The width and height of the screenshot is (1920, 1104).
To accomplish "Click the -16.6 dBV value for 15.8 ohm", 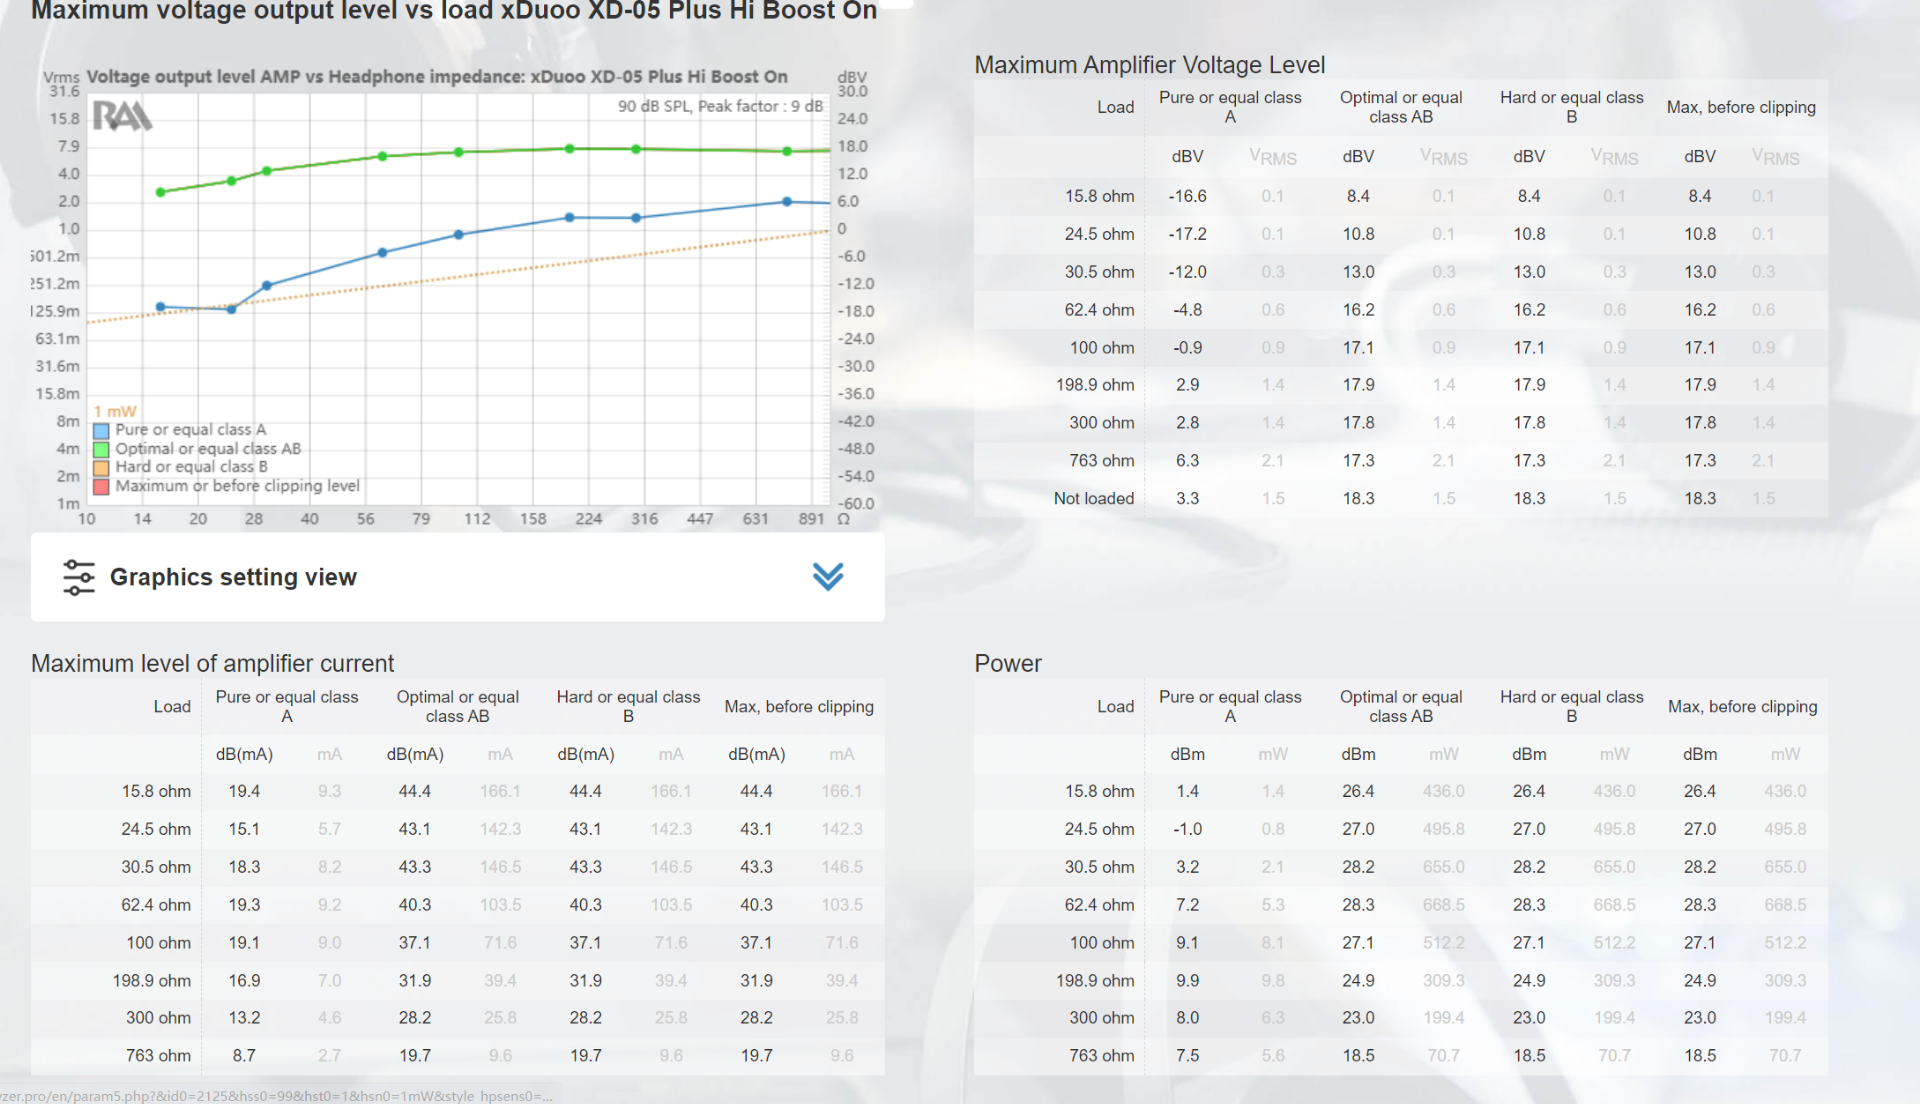I will (1187, 196).
